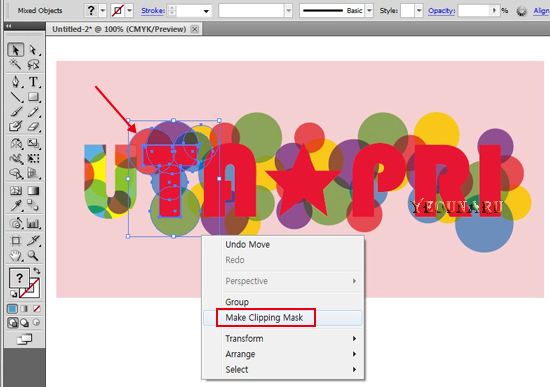Select the Lasso tool
This screenshot has height=387, width=550.
coord(33,64)
